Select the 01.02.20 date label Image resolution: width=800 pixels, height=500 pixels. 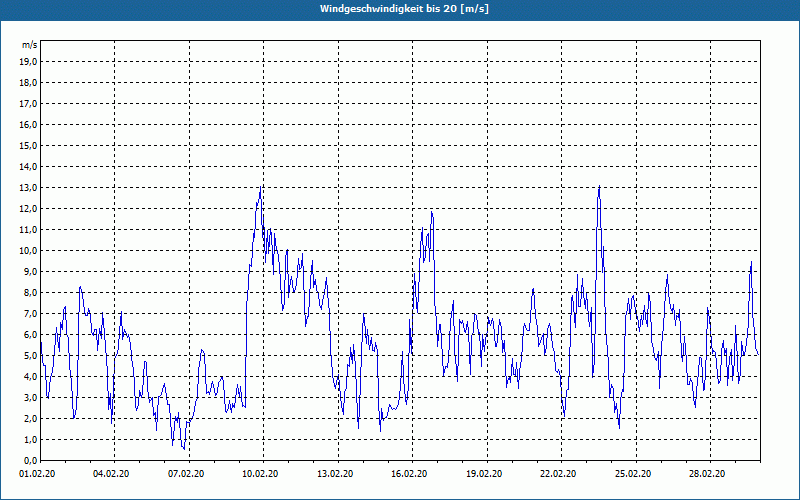click(x=40, y=474)
